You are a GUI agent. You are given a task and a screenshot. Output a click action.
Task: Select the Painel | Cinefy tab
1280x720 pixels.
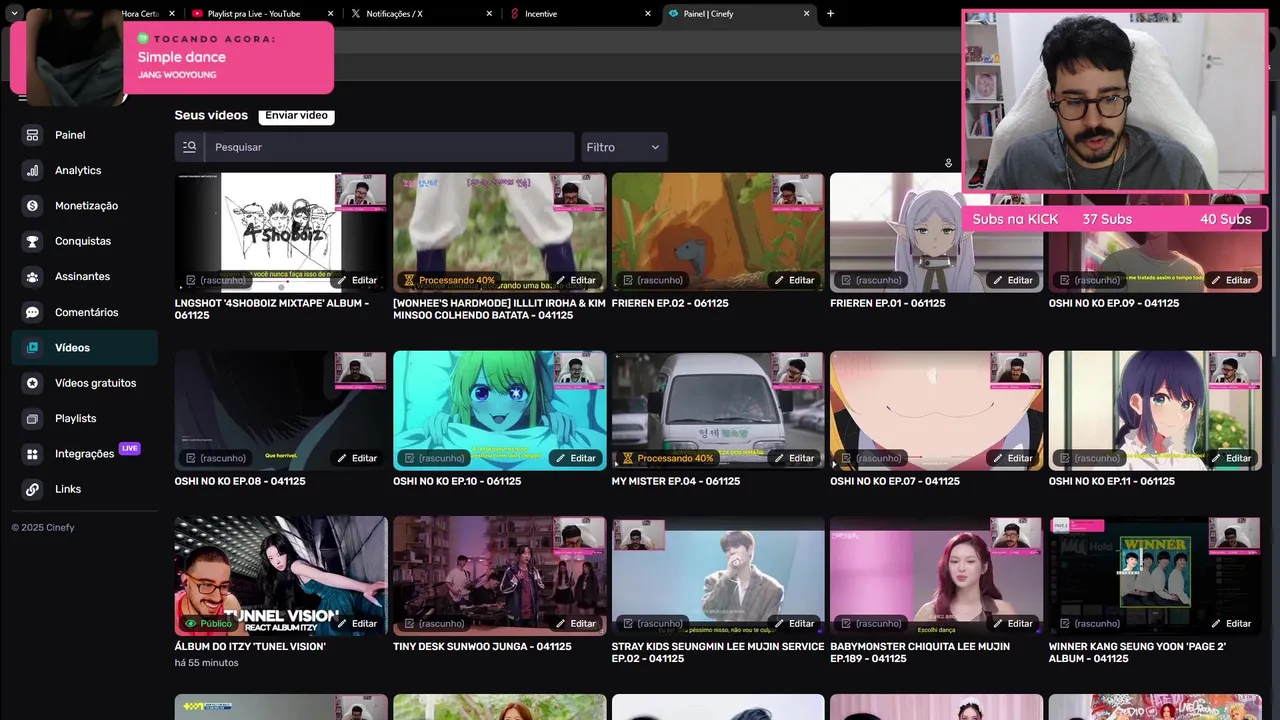pos(738,14)
